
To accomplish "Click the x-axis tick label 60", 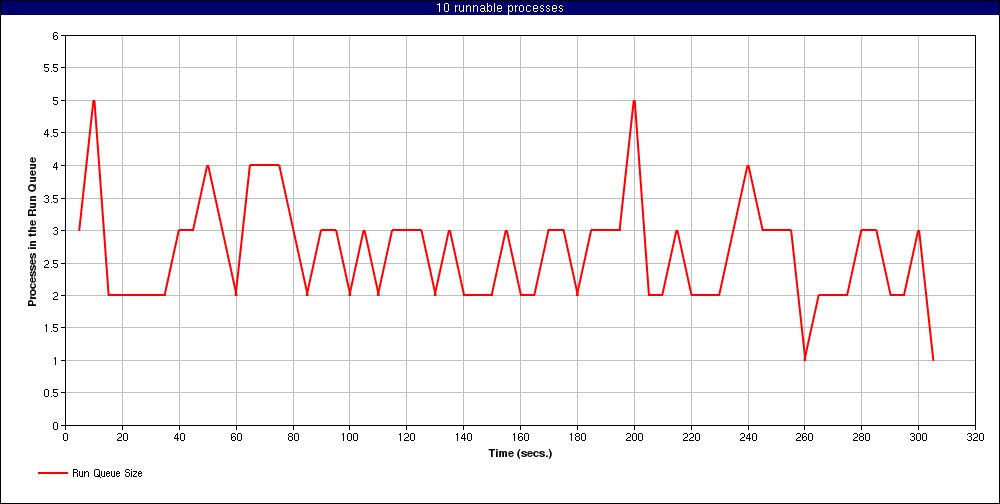I will pos(236,438).
